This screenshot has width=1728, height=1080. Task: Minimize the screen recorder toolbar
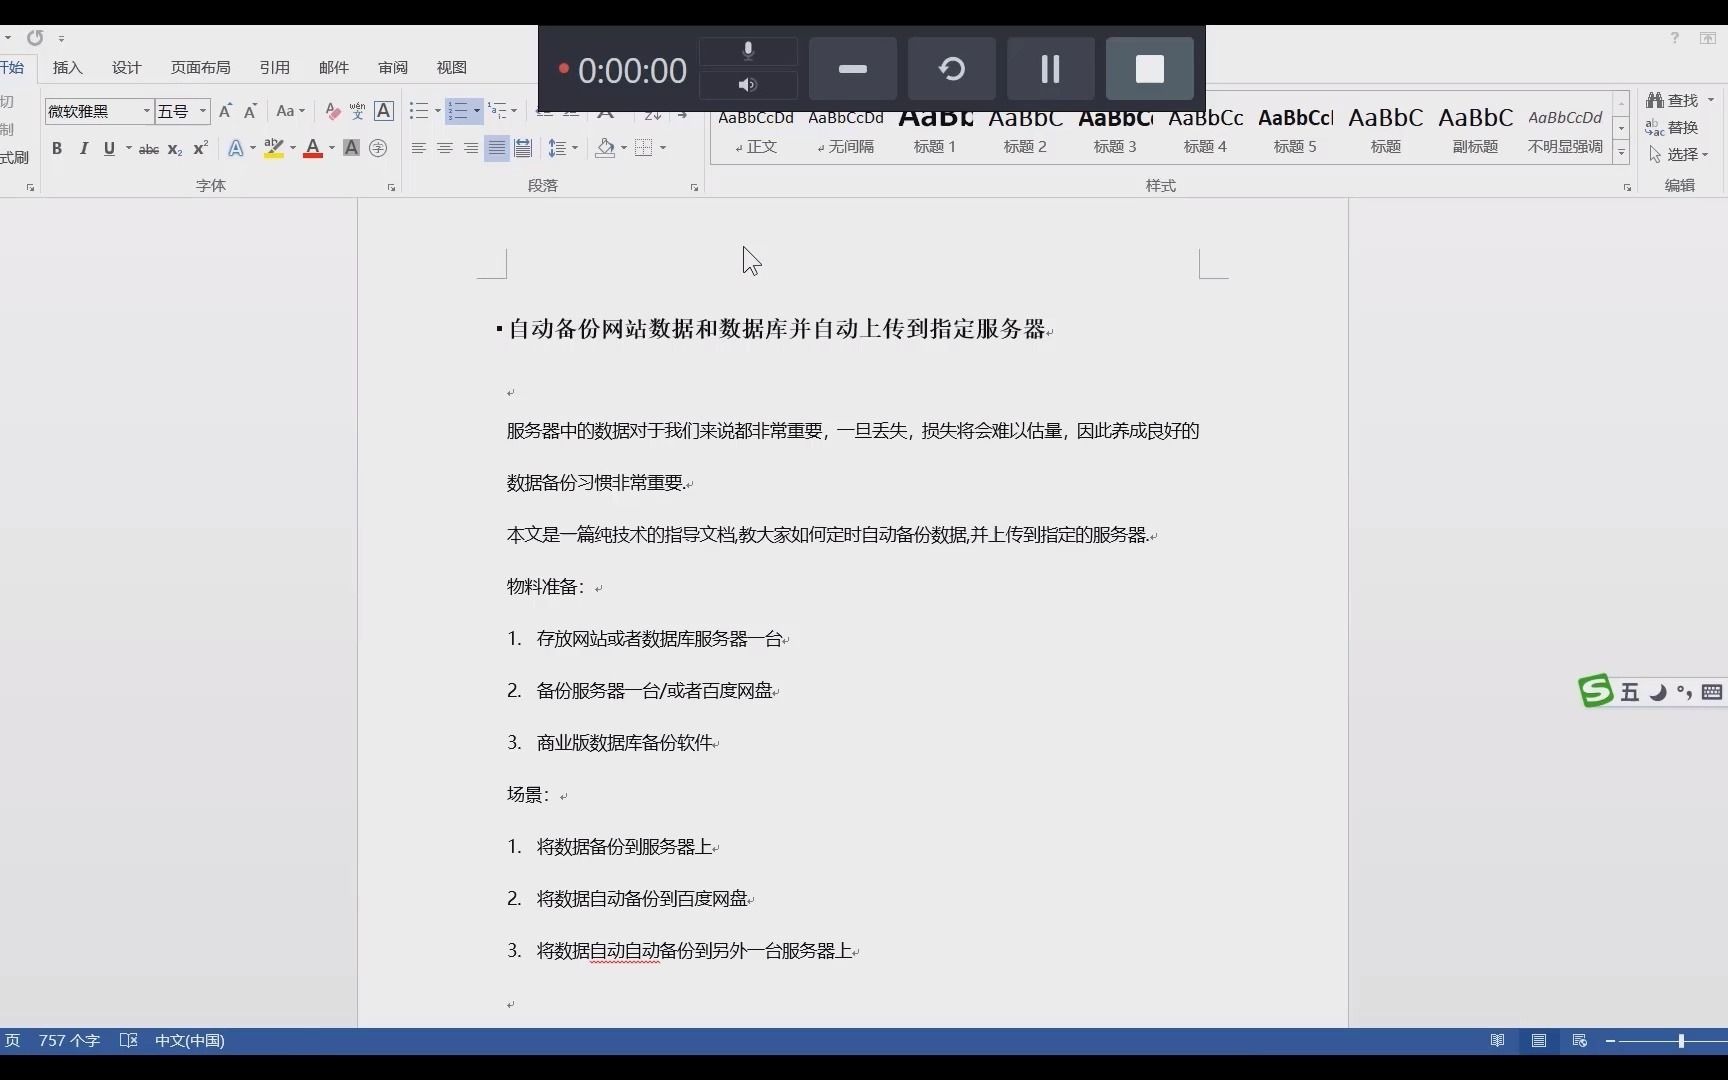pyautogui.click(x=853, y=69)
